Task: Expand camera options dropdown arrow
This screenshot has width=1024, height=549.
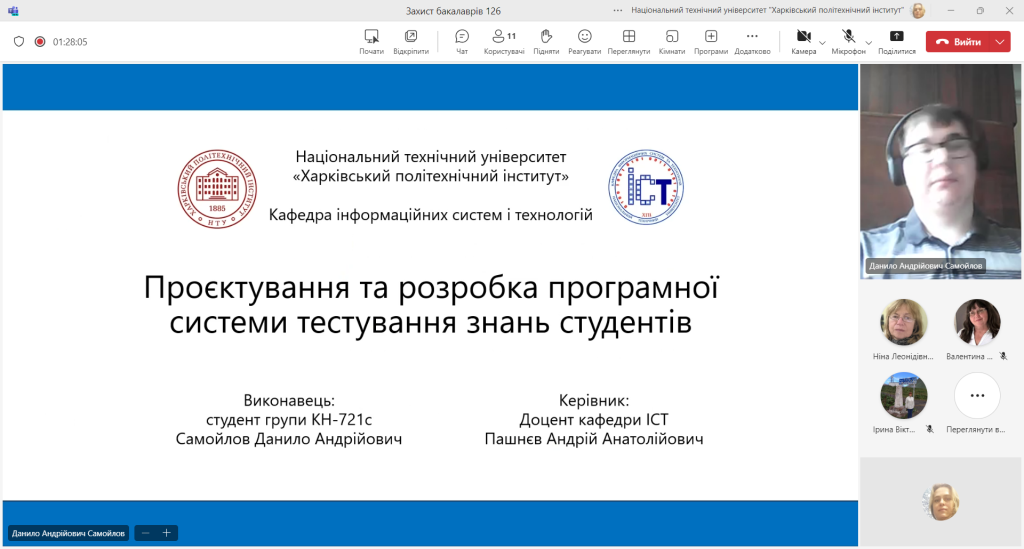Action: (x=822, y=43)
